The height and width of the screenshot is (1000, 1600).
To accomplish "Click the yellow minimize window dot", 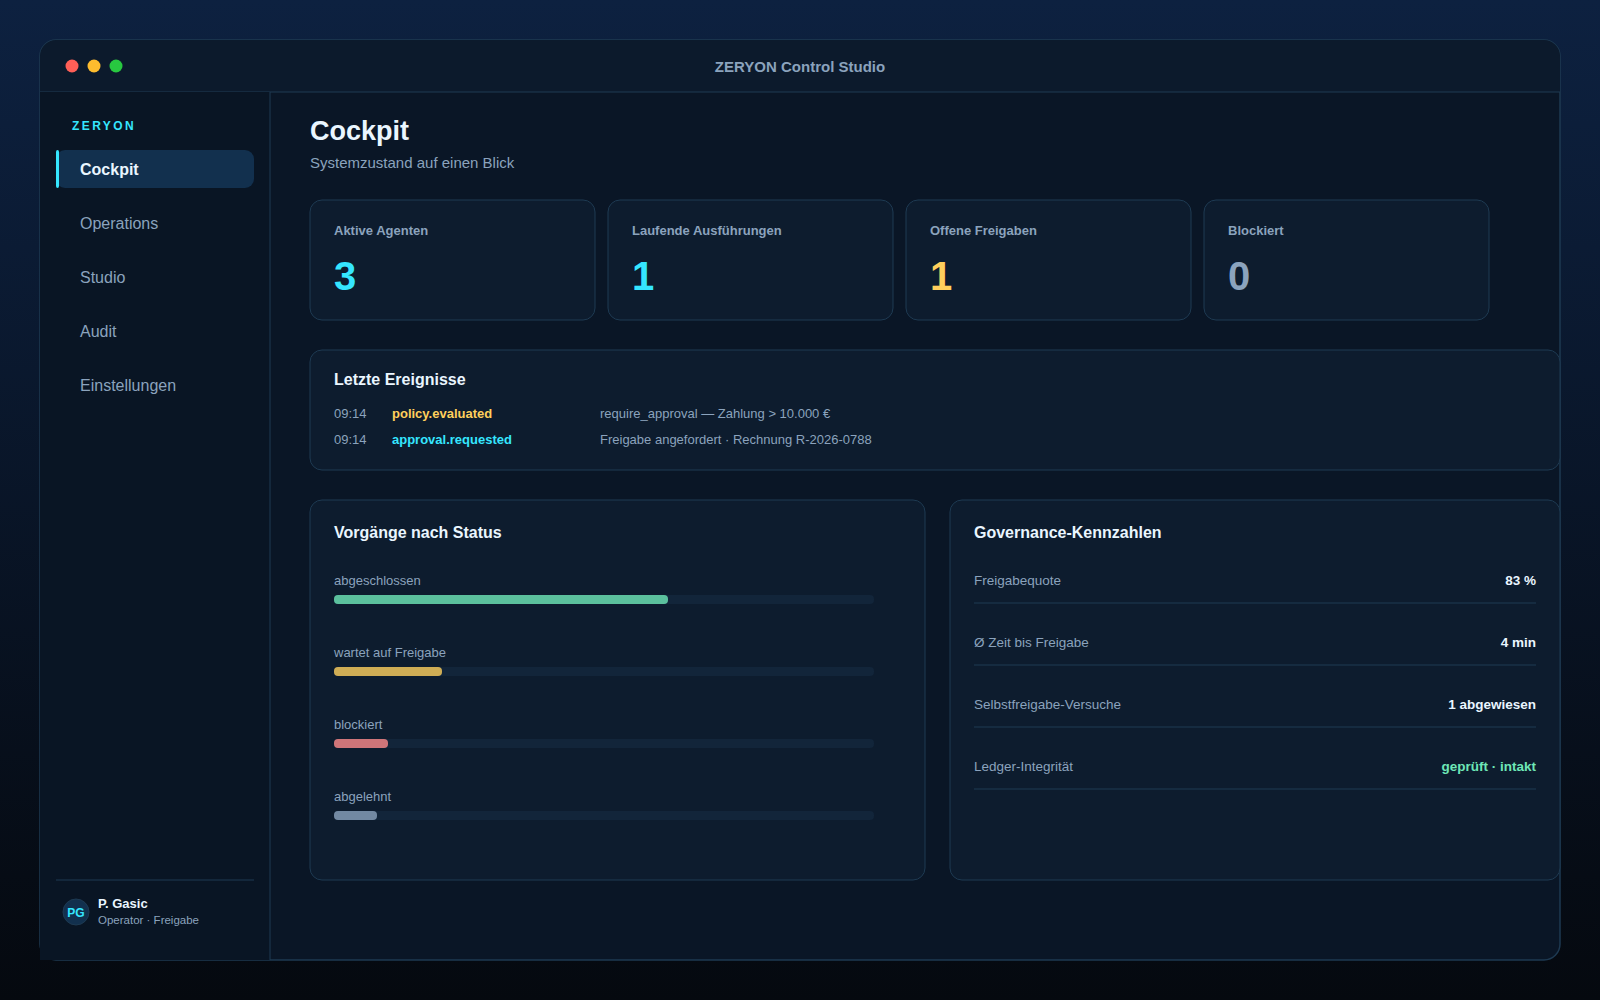I will point(94,66).
